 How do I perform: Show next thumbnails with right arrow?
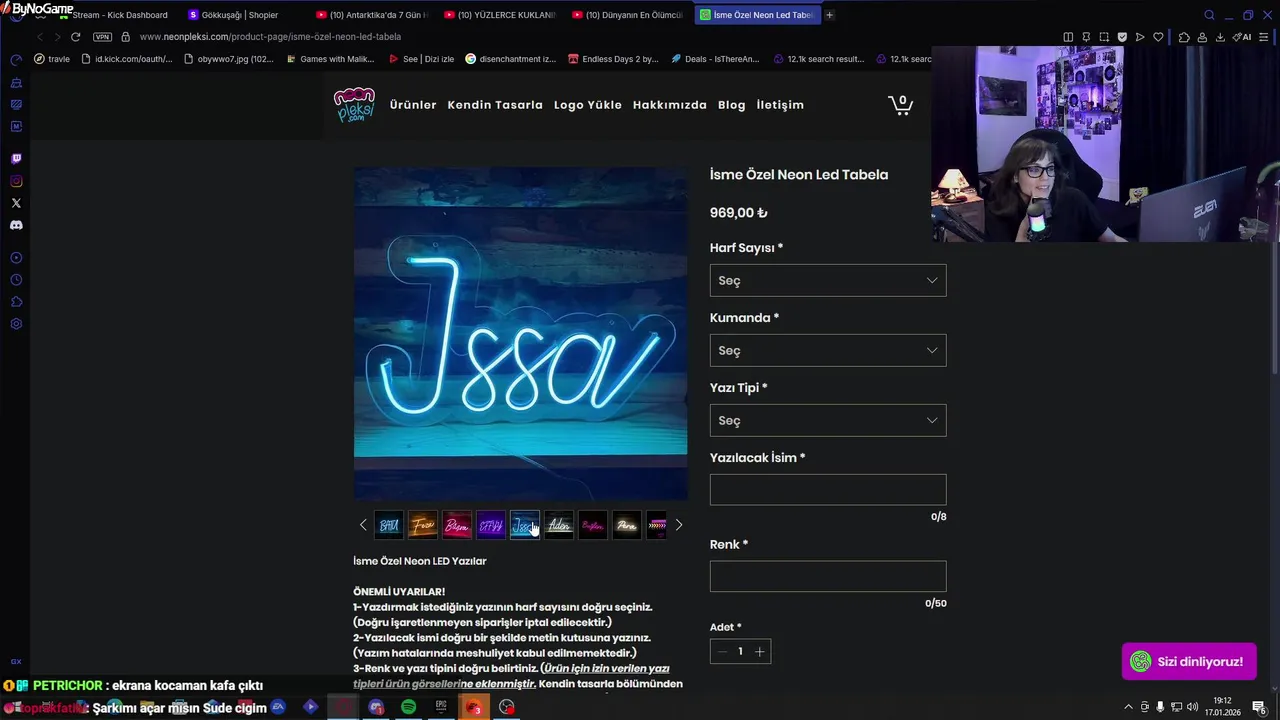tap(678, 525)
